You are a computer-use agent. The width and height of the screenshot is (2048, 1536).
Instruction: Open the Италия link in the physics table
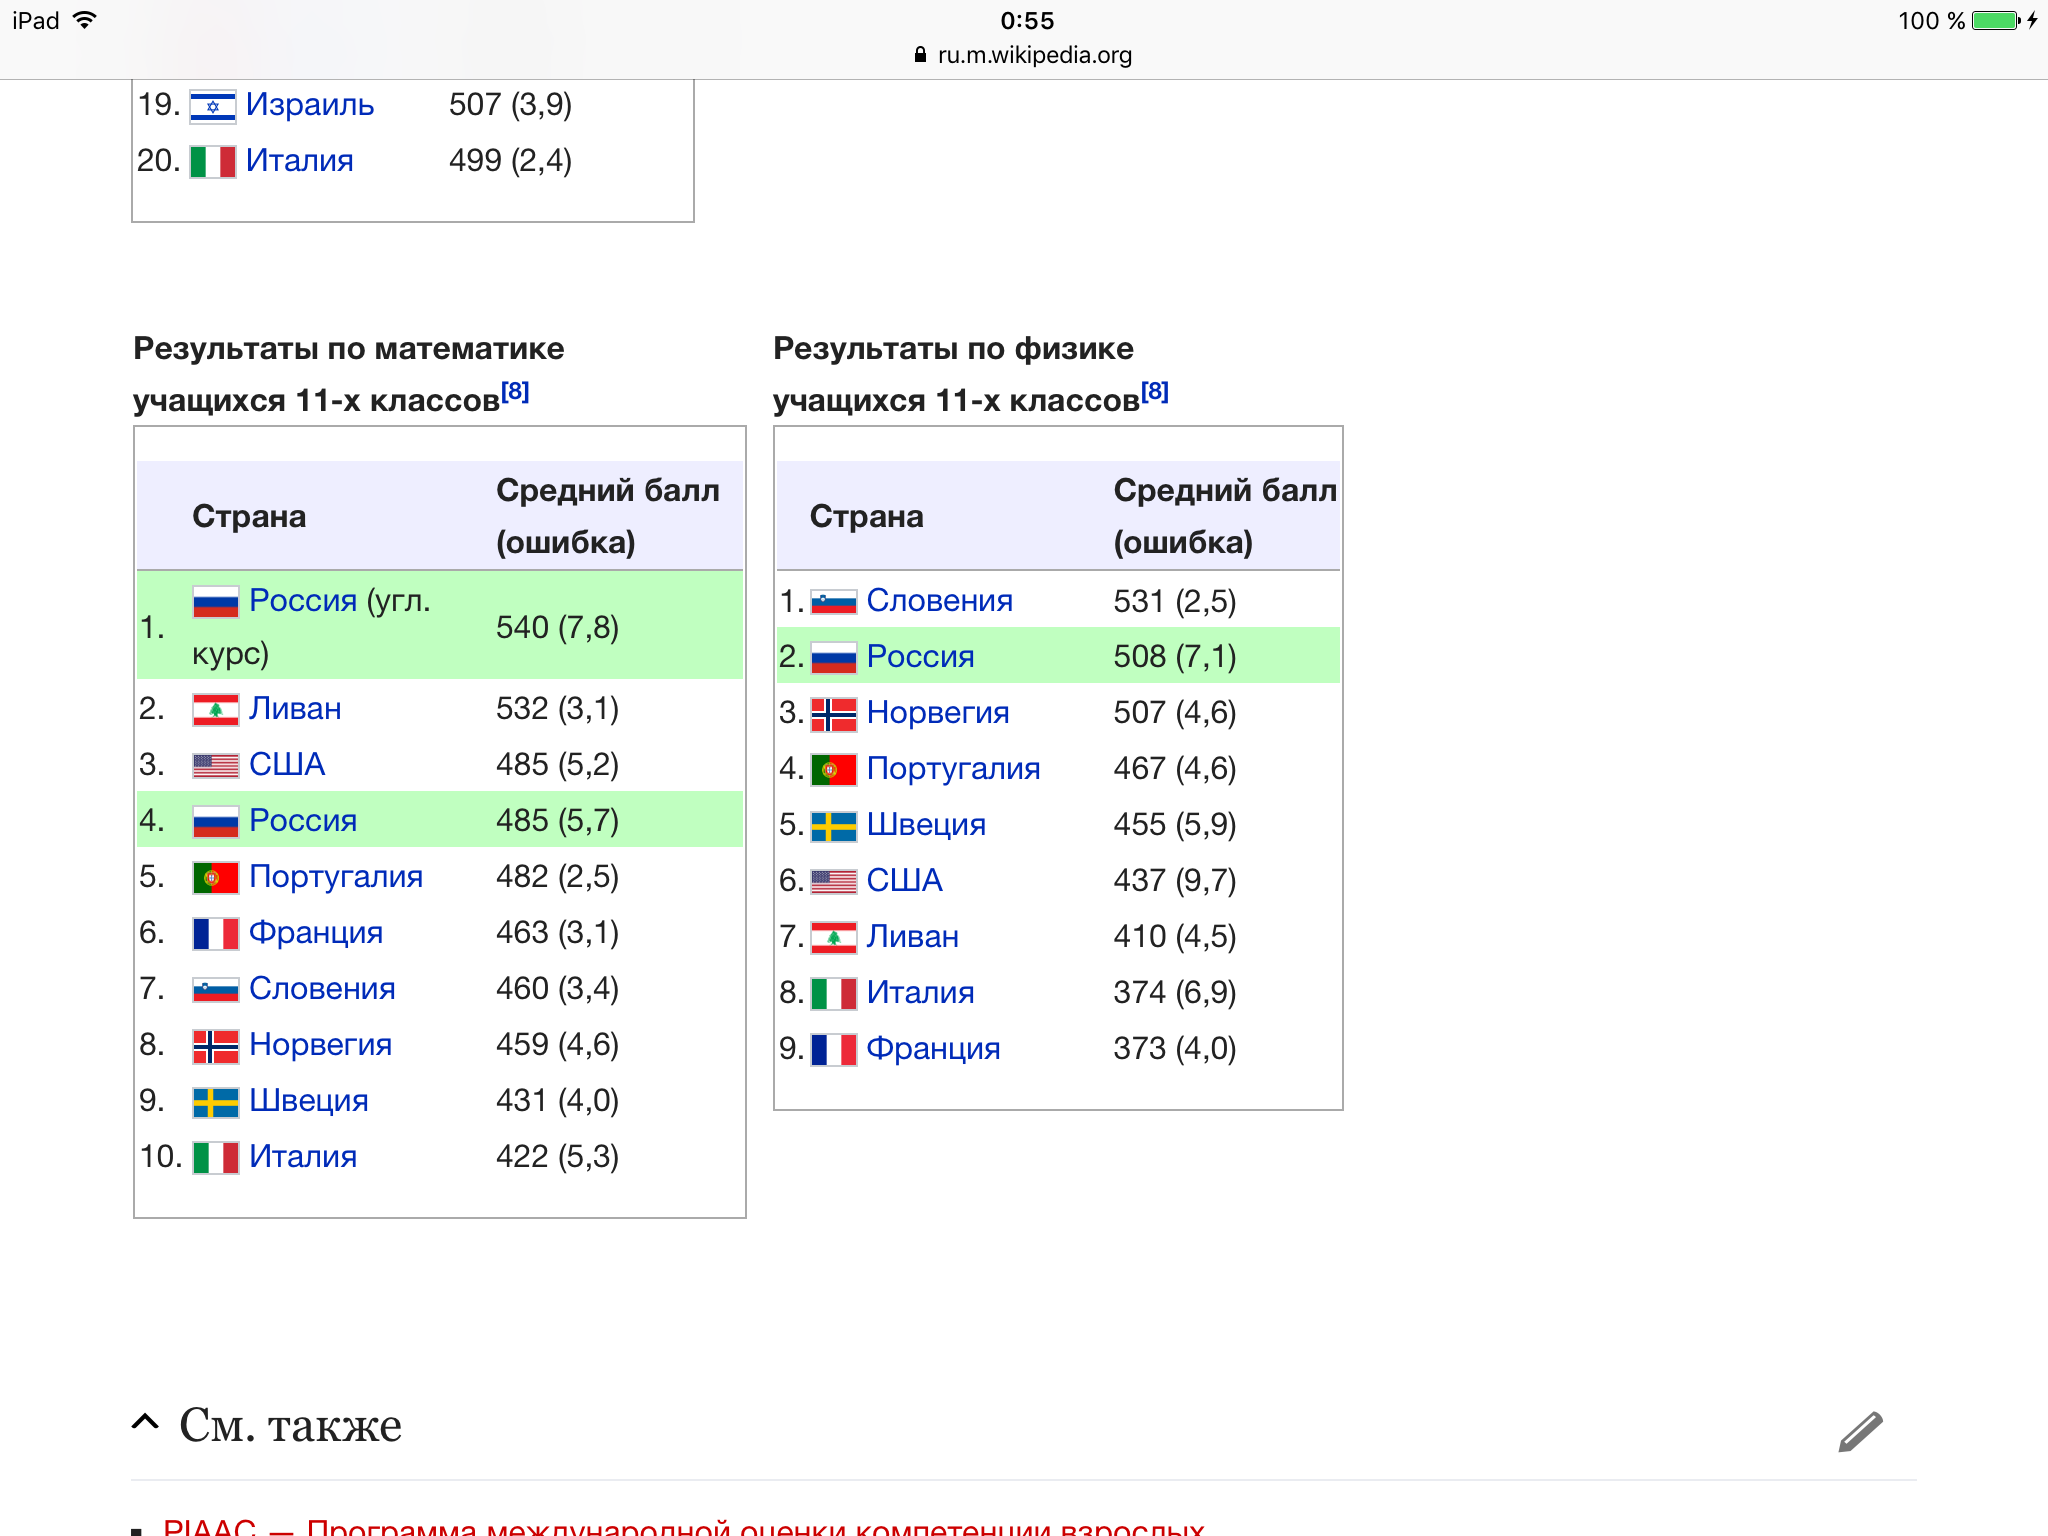click(x=921, y=992)
